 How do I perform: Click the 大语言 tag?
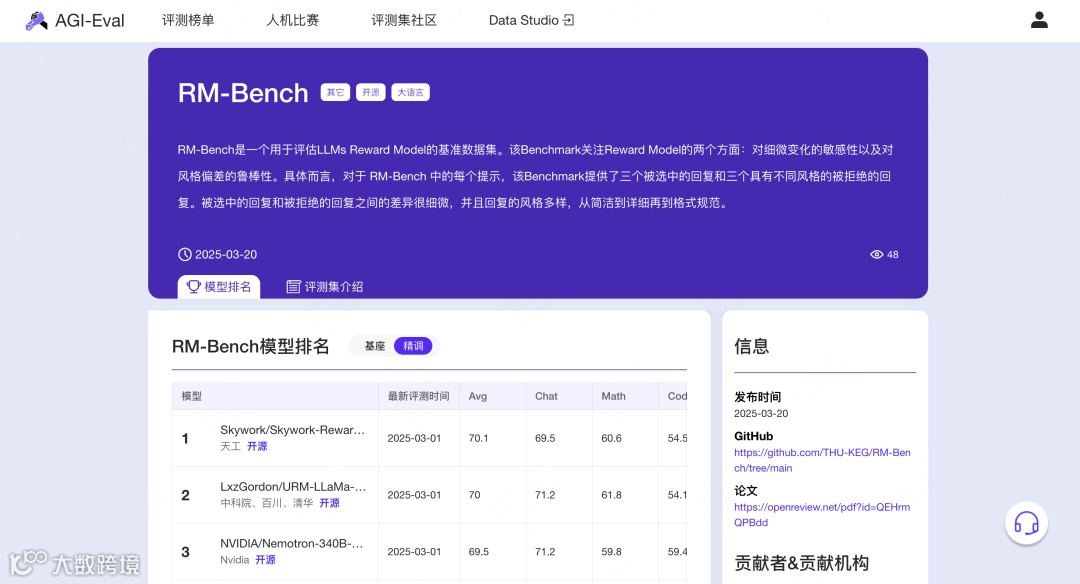tap(411, 92)
